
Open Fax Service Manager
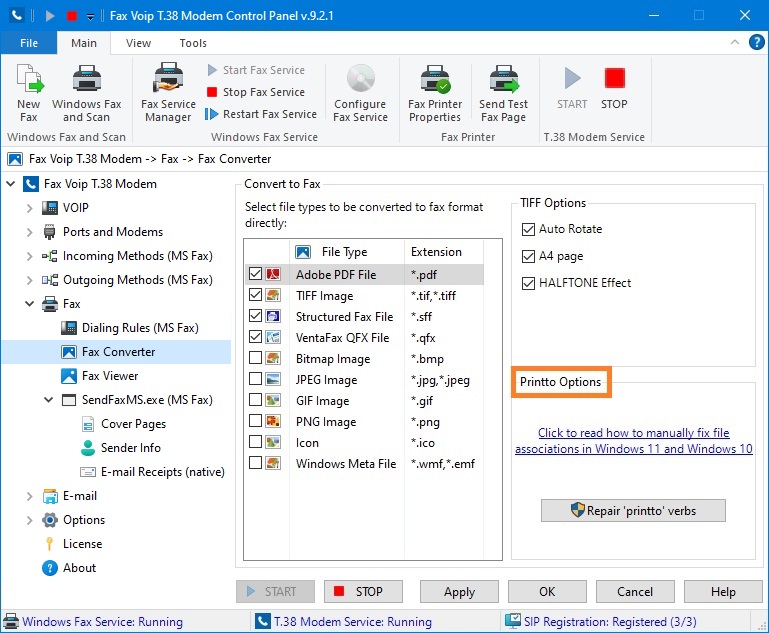click(168, 93)
